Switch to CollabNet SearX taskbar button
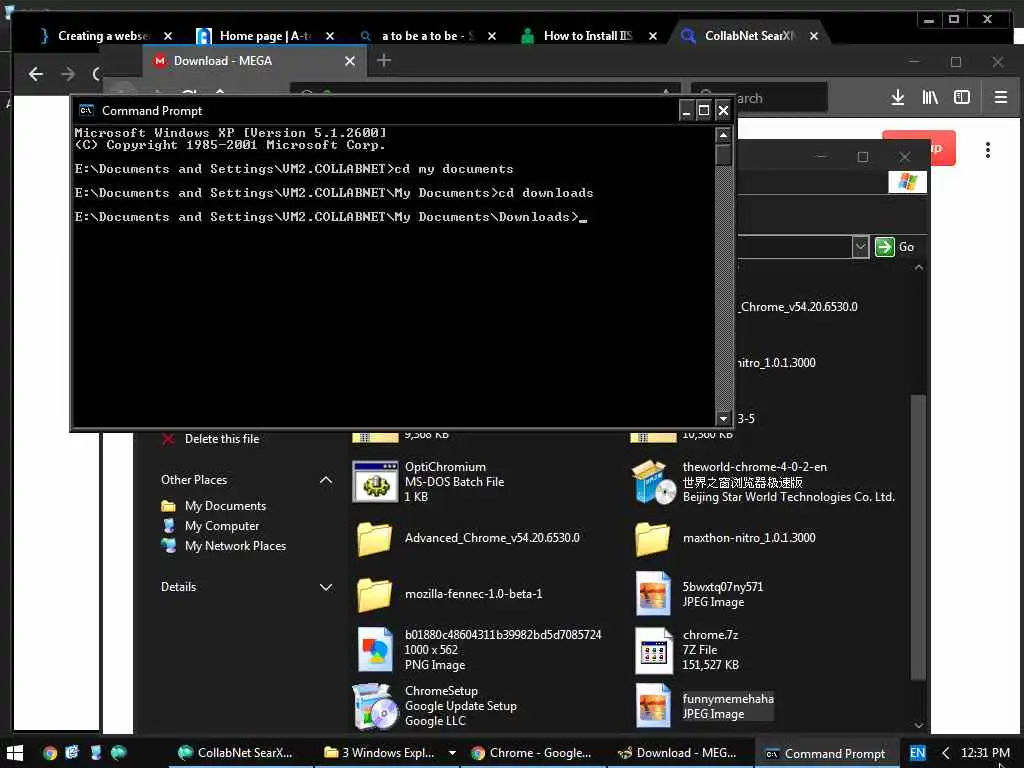Image resolution: width=1024 pixels, height=768 pixels. 236,753
